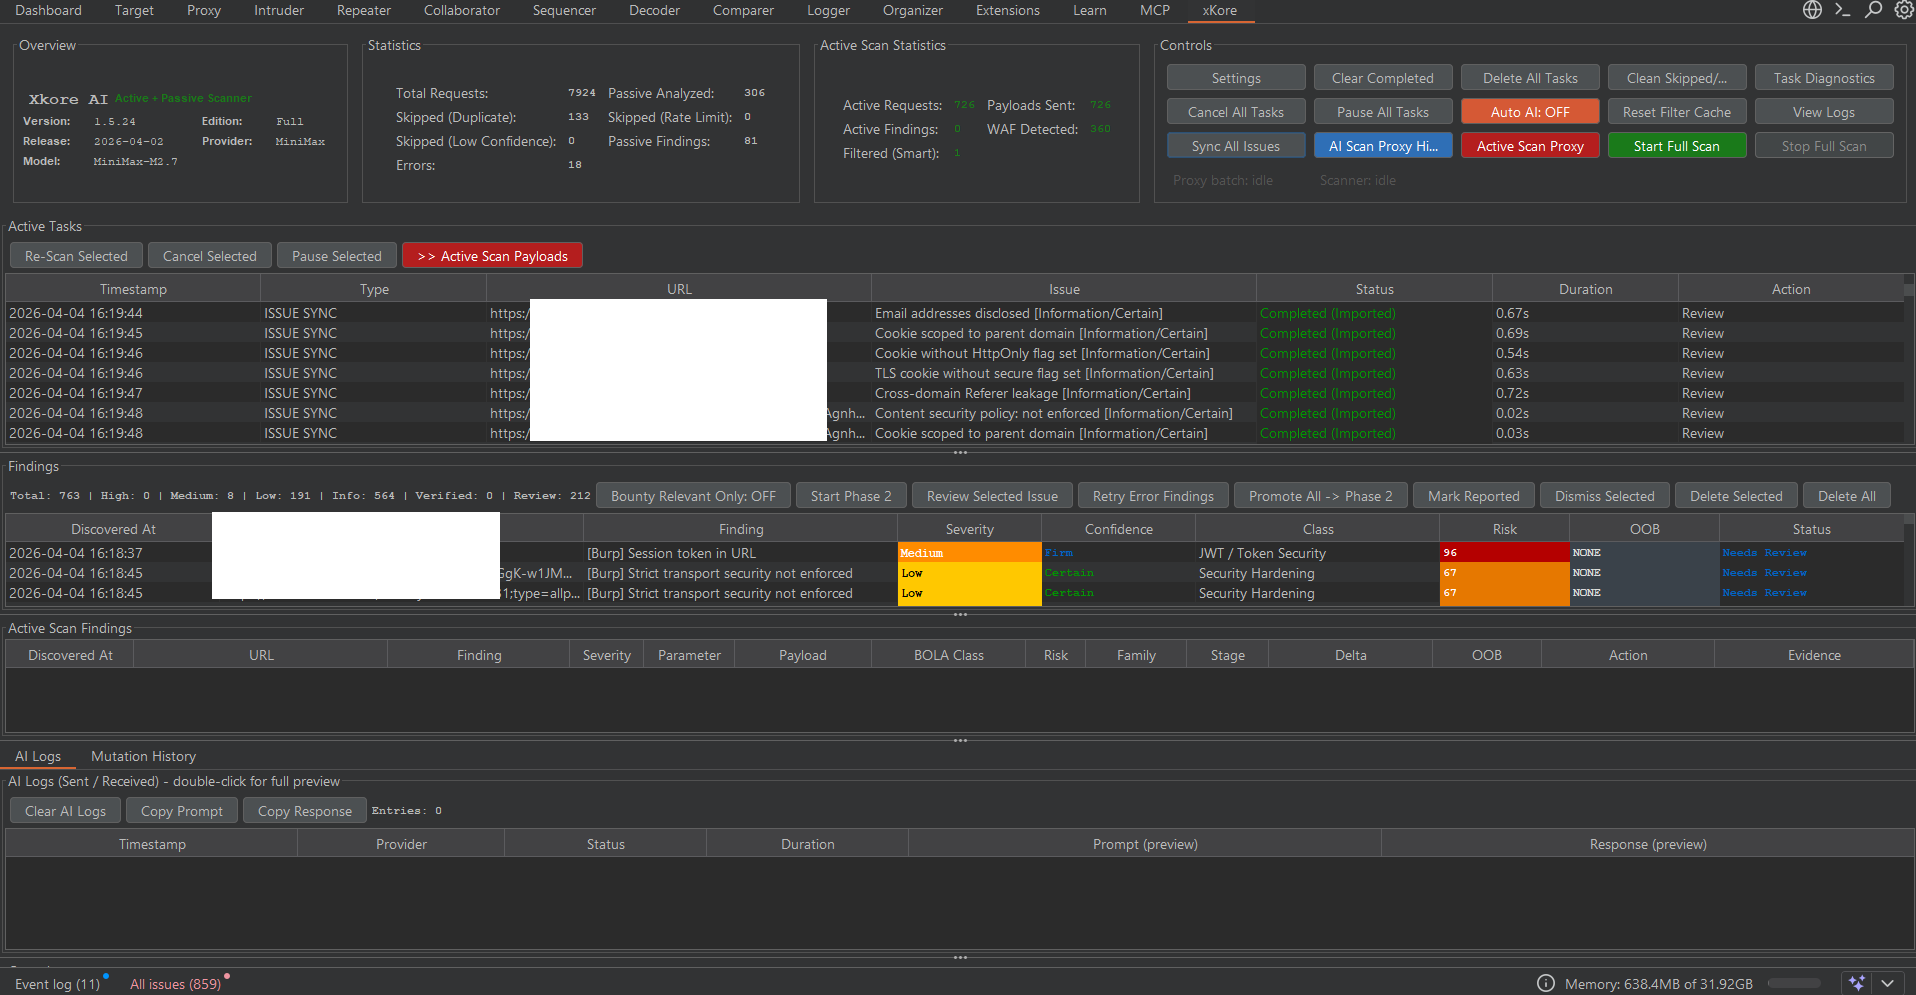The image size is (1916, 995).
Task: Toggle the Auto AI: OFF button
Action: click(1529, 112)
